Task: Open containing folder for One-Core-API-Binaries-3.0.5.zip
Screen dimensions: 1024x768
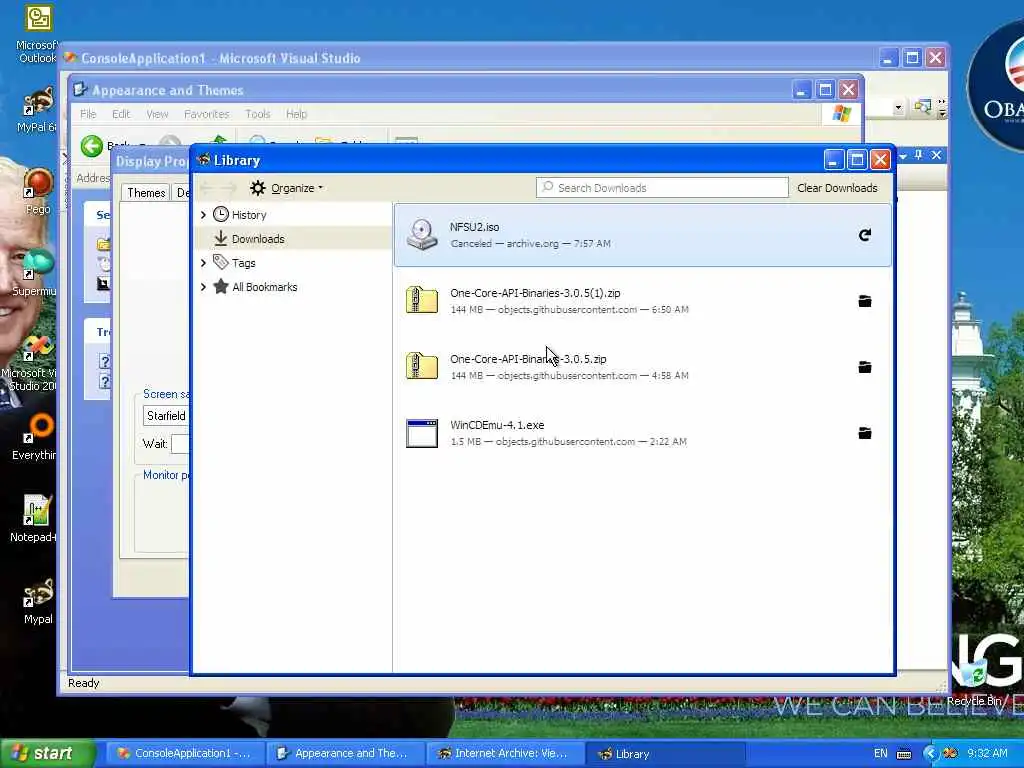Action: tap(865, 367)
